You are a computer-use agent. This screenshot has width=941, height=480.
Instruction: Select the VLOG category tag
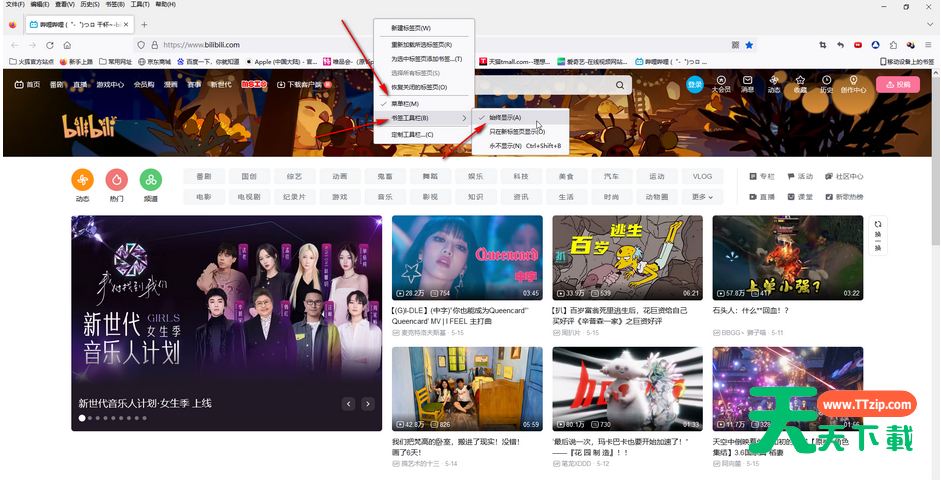coord(702,176)
